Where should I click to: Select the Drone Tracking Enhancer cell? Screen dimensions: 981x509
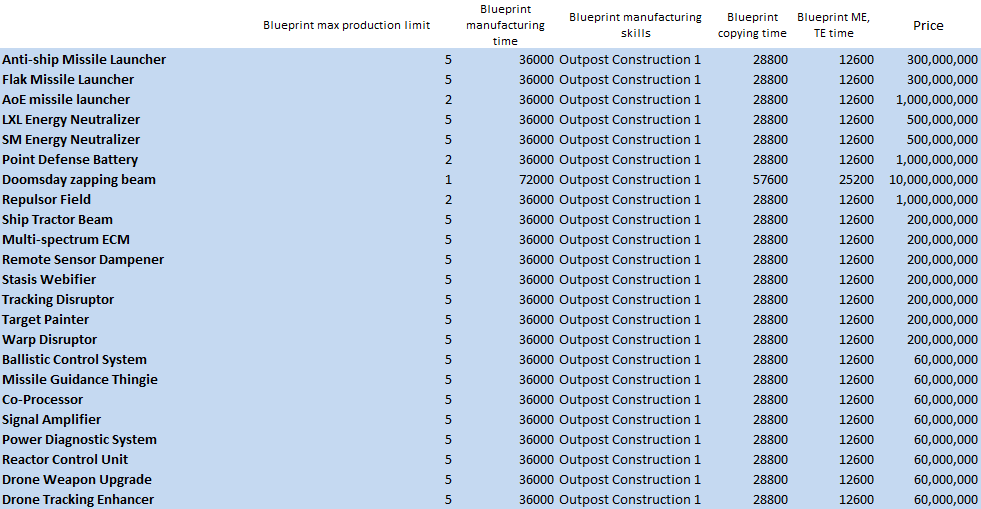tap(78, 500)
